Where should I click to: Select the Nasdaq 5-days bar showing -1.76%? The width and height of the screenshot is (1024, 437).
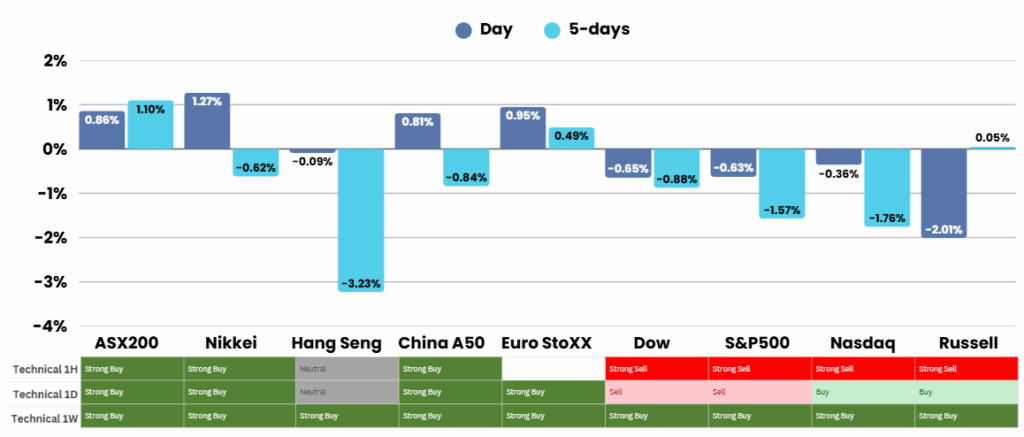(x=887, y=187)
